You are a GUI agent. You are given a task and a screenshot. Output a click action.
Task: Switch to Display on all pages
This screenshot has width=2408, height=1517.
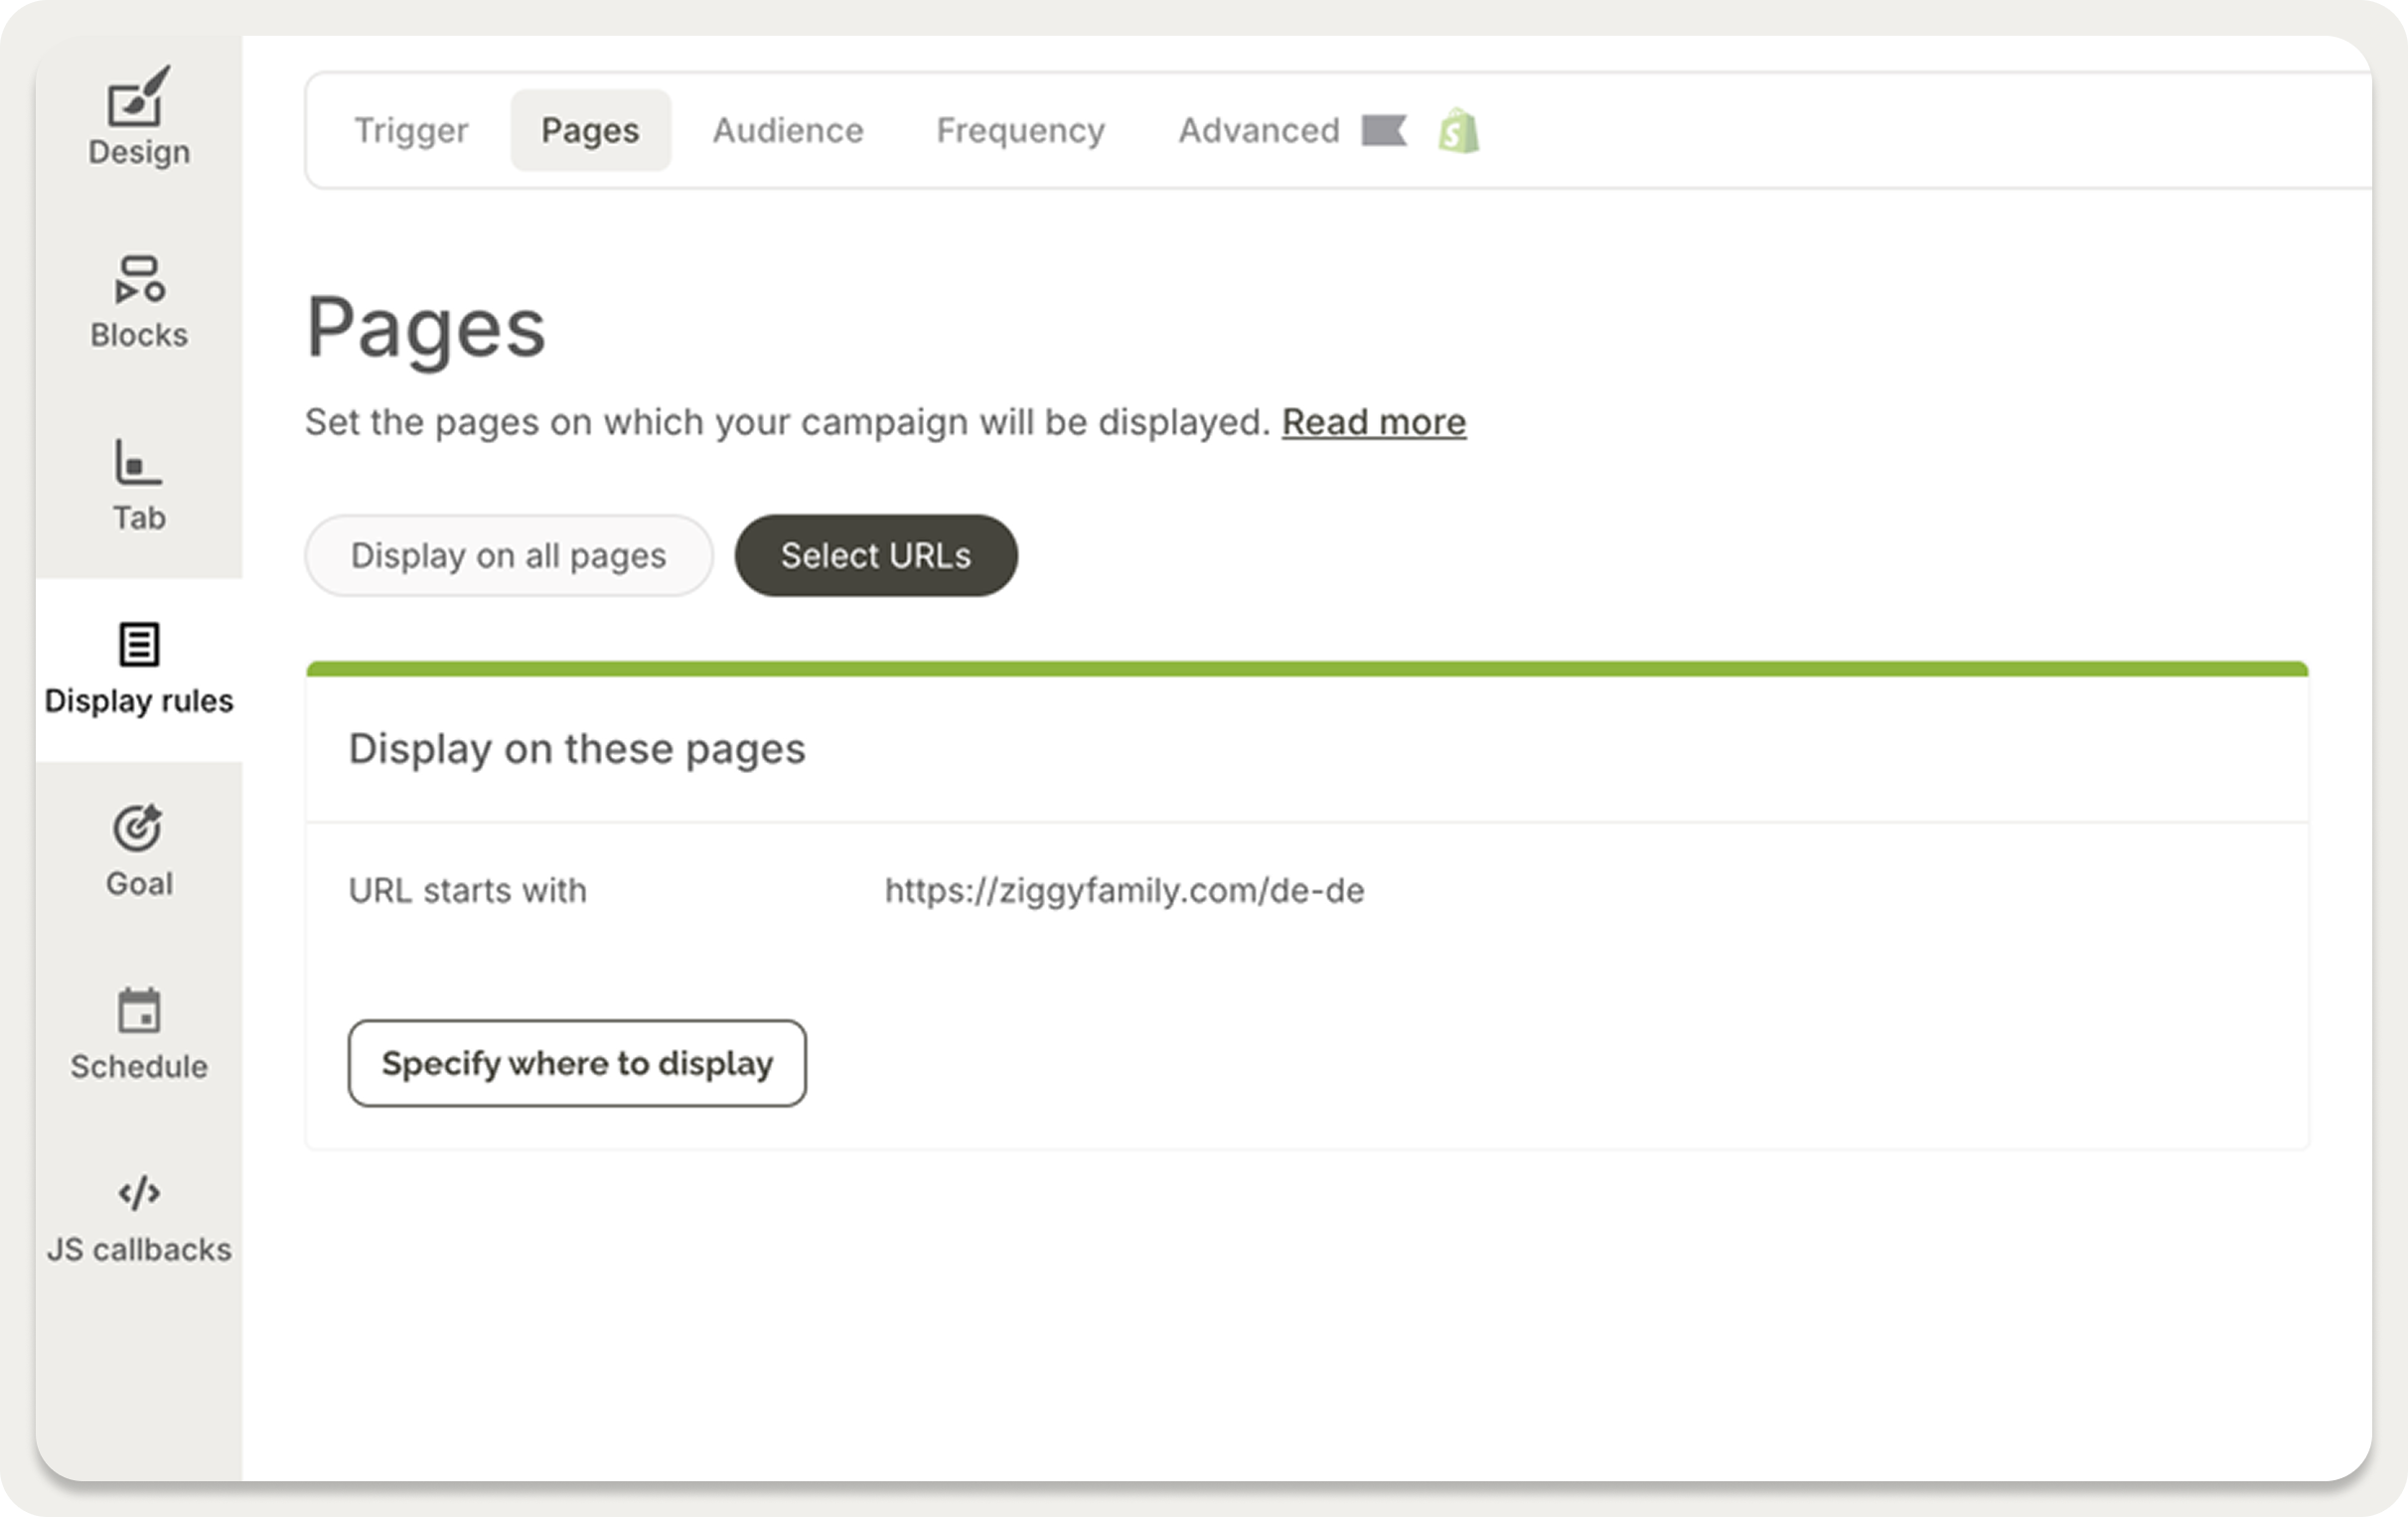coord(508,556)
